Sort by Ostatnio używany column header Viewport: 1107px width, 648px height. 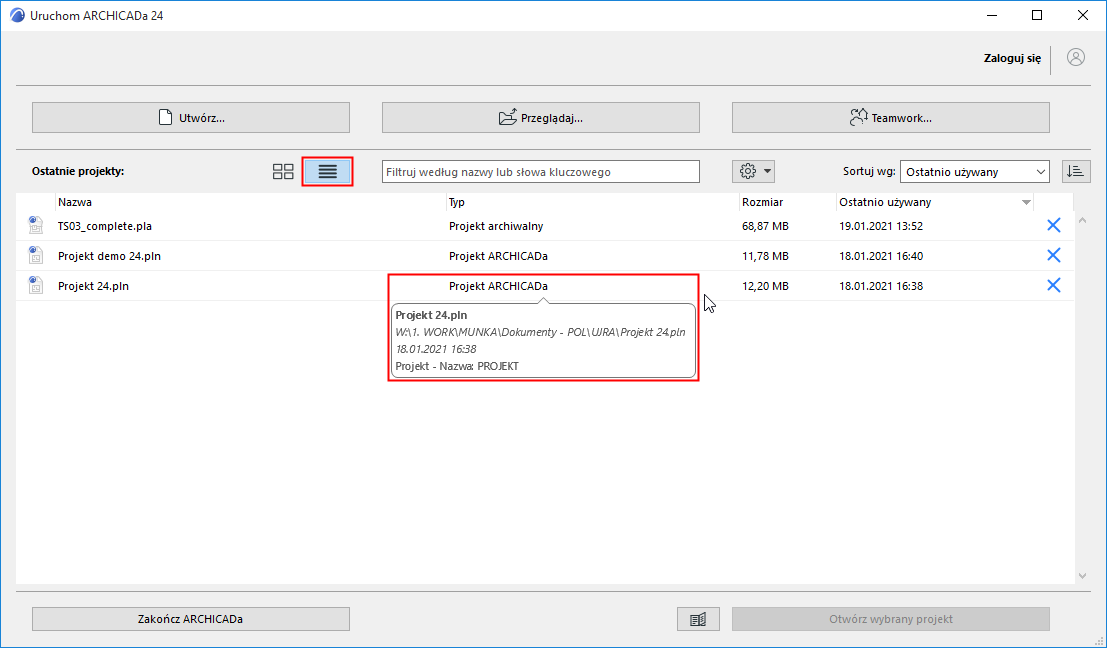click(x=885, y=202)
